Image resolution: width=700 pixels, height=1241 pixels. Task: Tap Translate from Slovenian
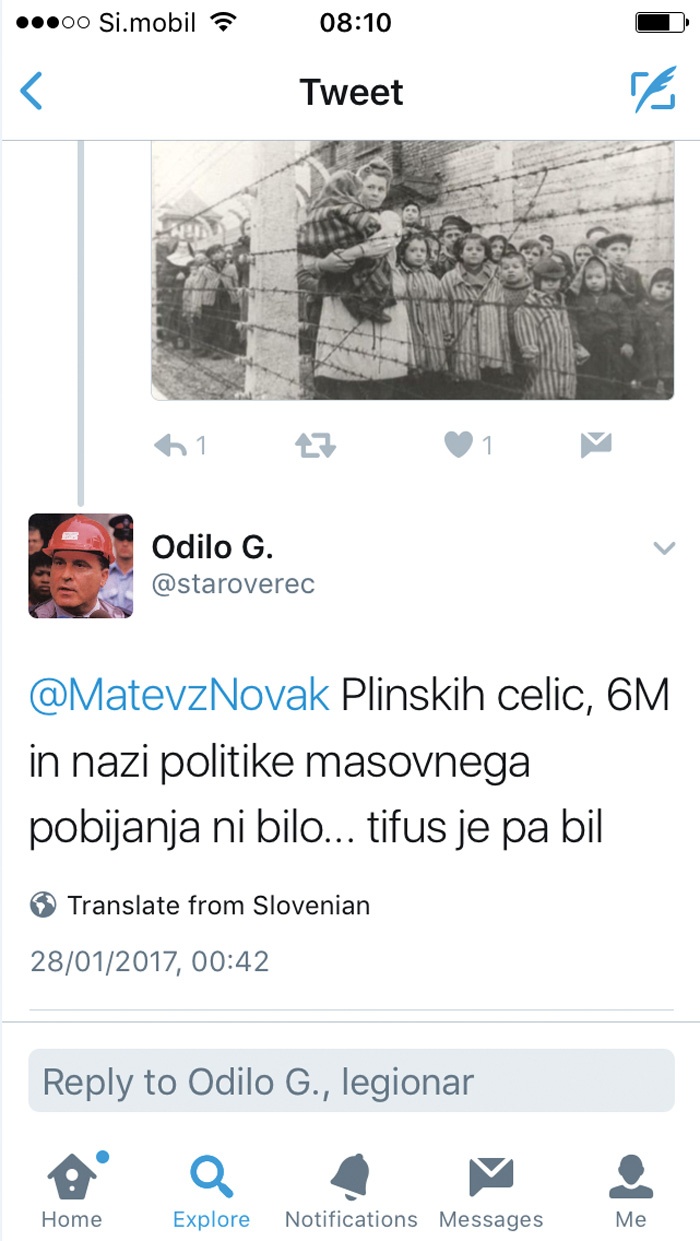pyautogui.click(x=217, y=906)
